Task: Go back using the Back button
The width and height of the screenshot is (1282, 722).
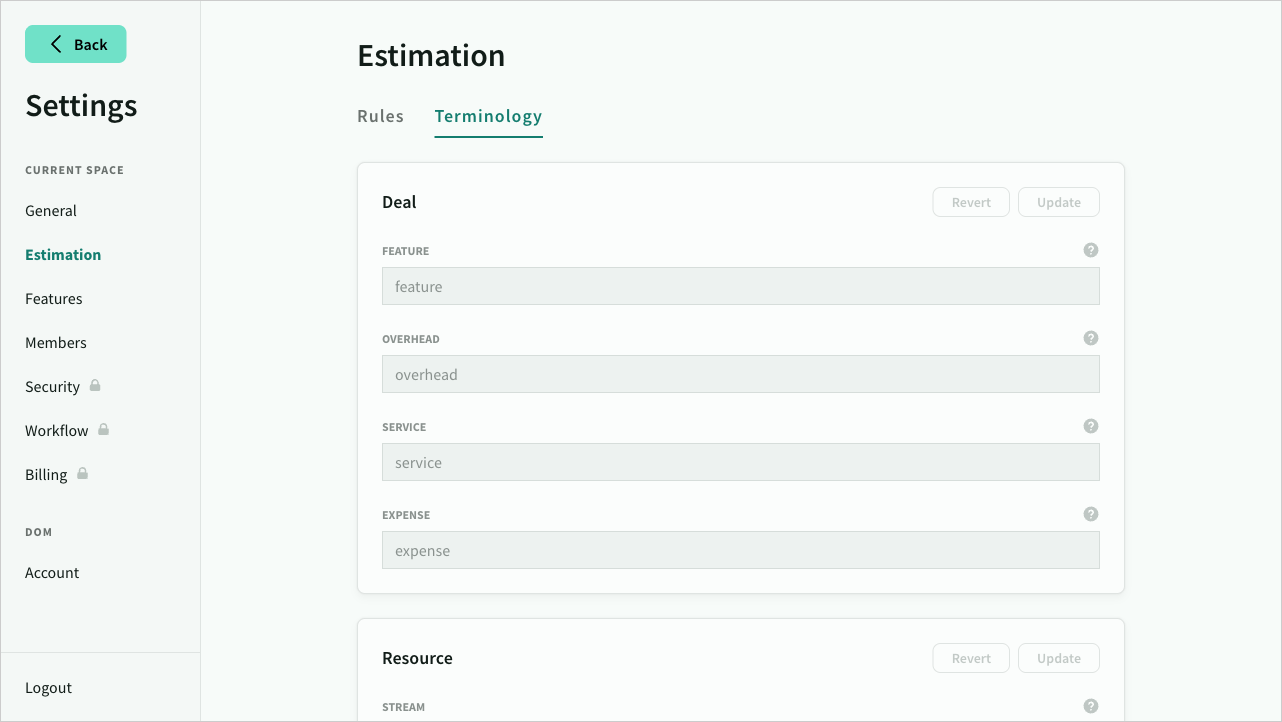Action: coord(76,44)
